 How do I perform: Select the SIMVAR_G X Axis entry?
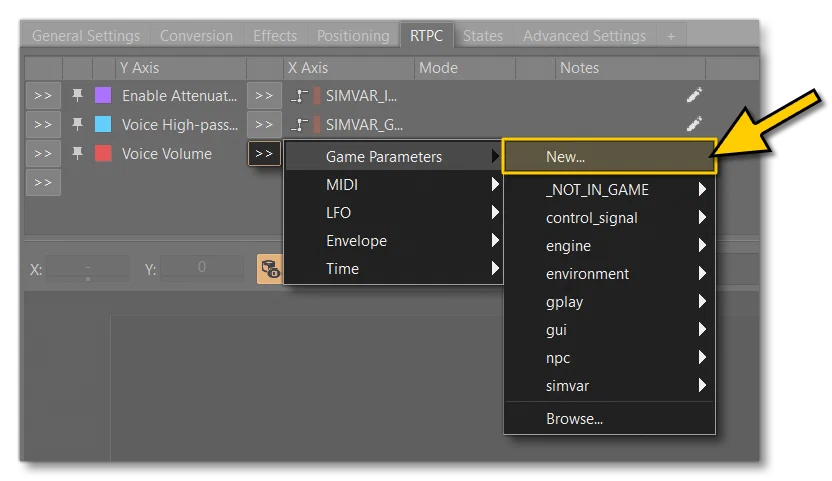pyautogui.click(x=364, y=125)
